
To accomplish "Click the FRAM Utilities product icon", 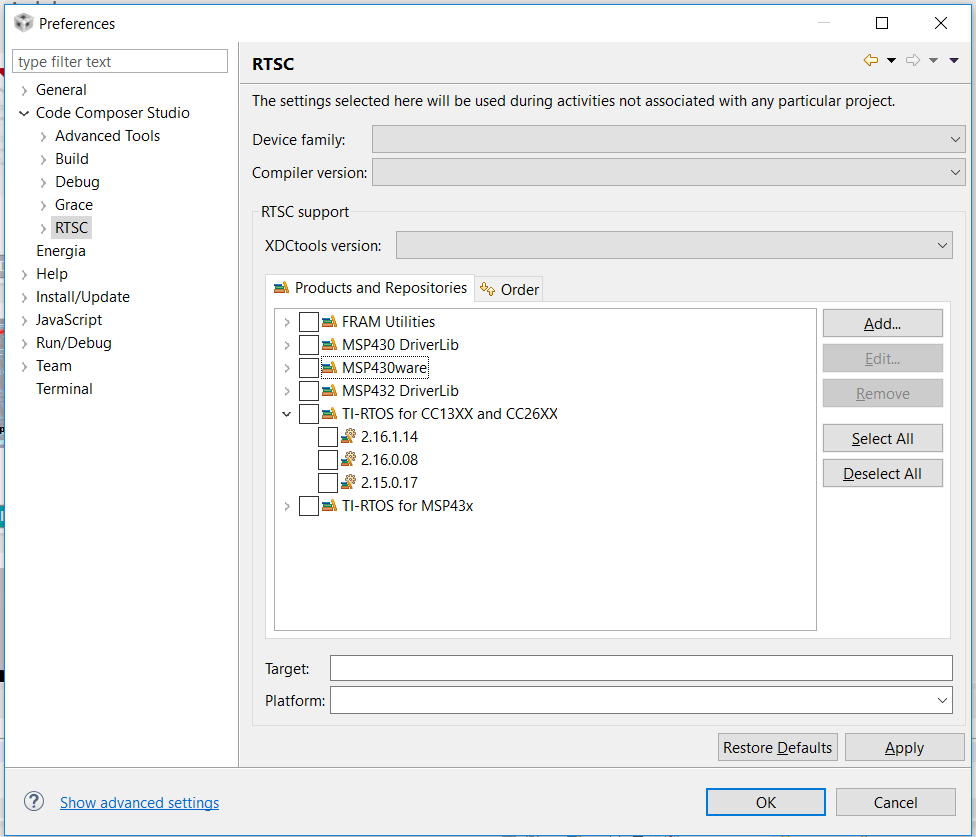I will [x=329, y=322].
